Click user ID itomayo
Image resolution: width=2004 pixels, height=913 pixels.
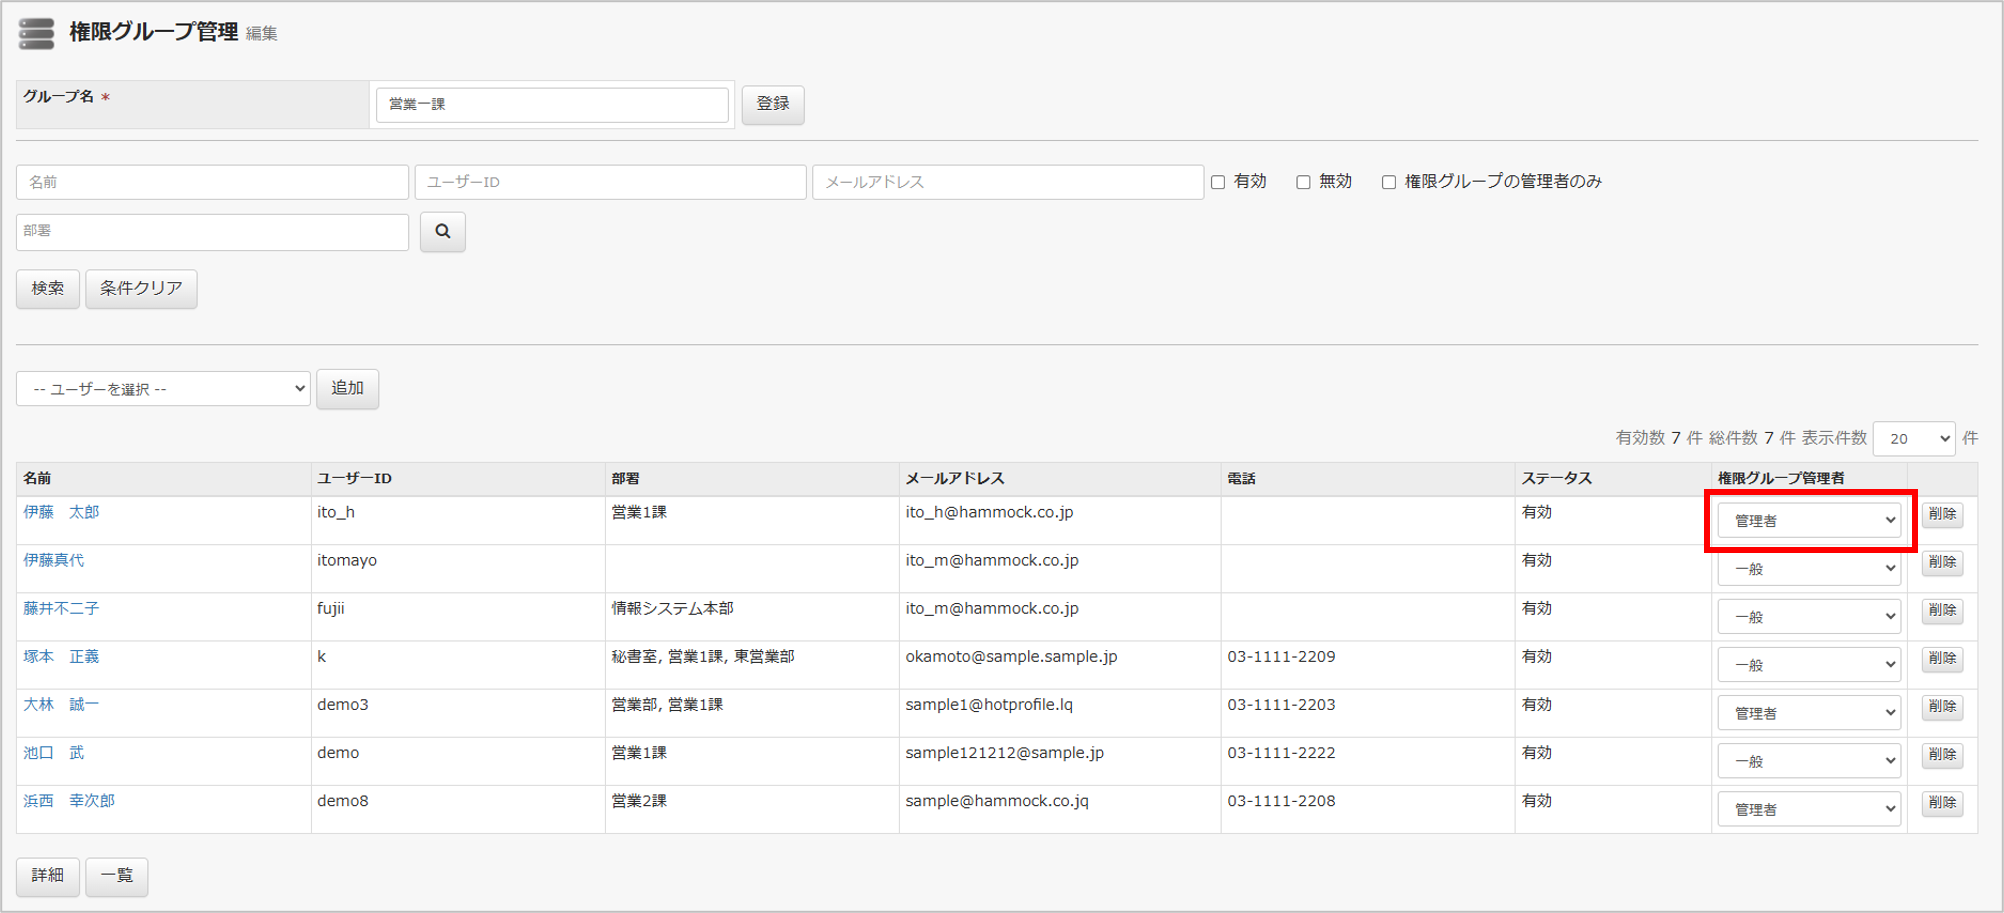(x=347, y=560)
